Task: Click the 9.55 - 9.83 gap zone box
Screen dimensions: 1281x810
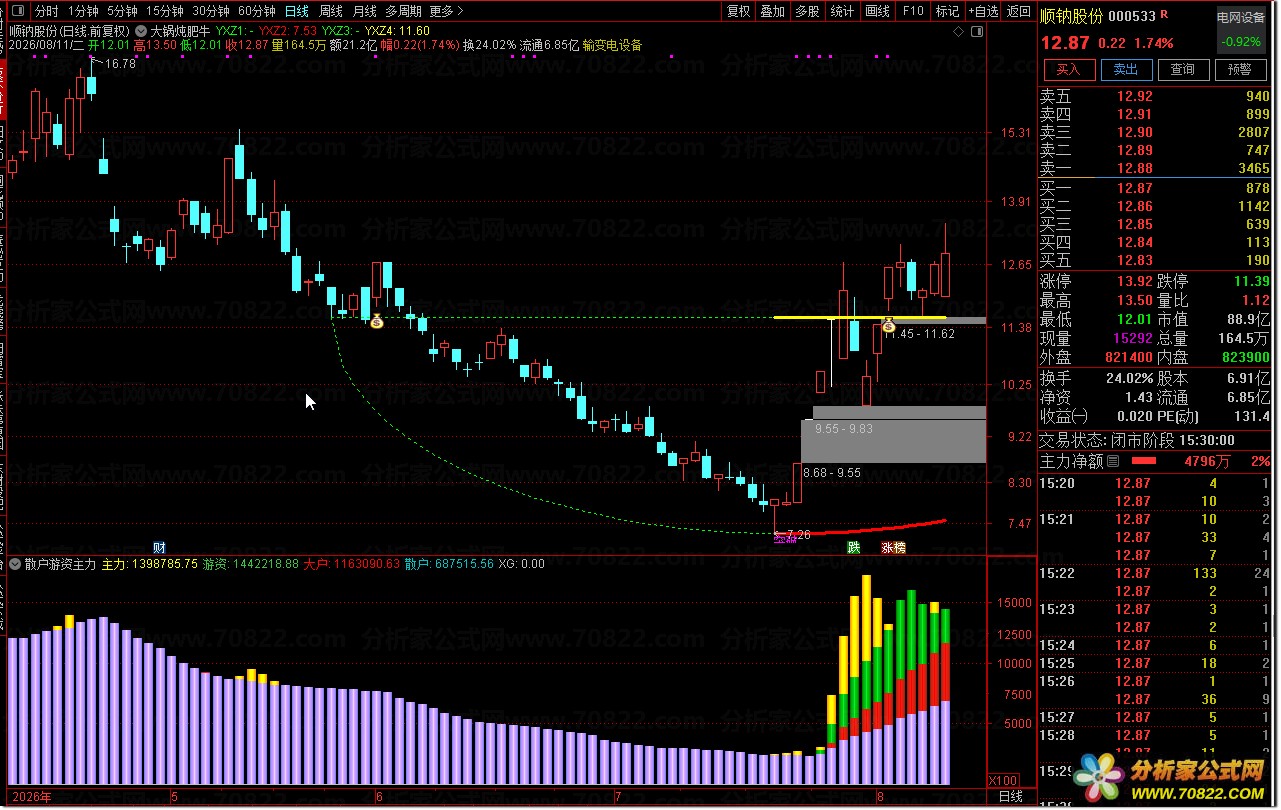Action: click(x=900, y=414)
